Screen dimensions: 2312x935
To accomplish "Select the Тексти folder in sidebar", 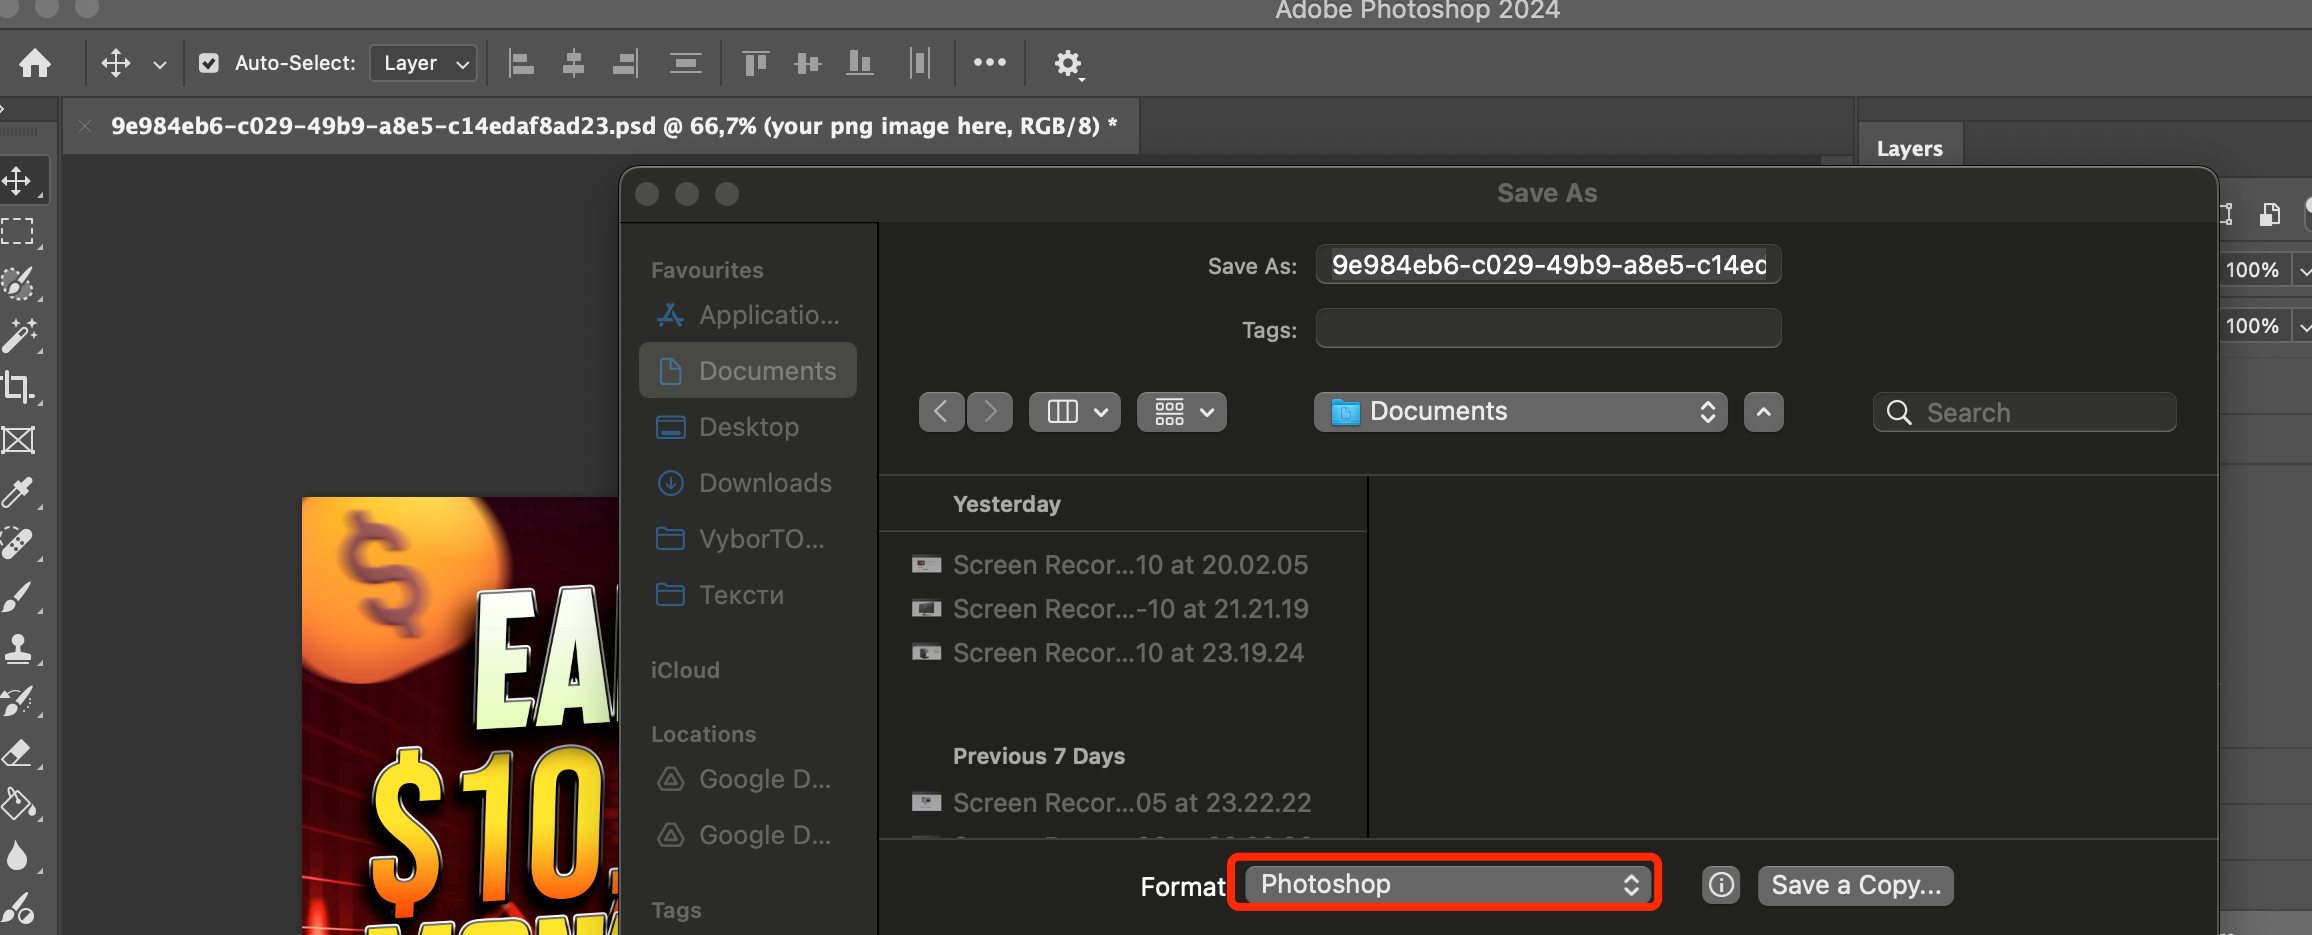I will pyautogui.click(x=748, y=595).
